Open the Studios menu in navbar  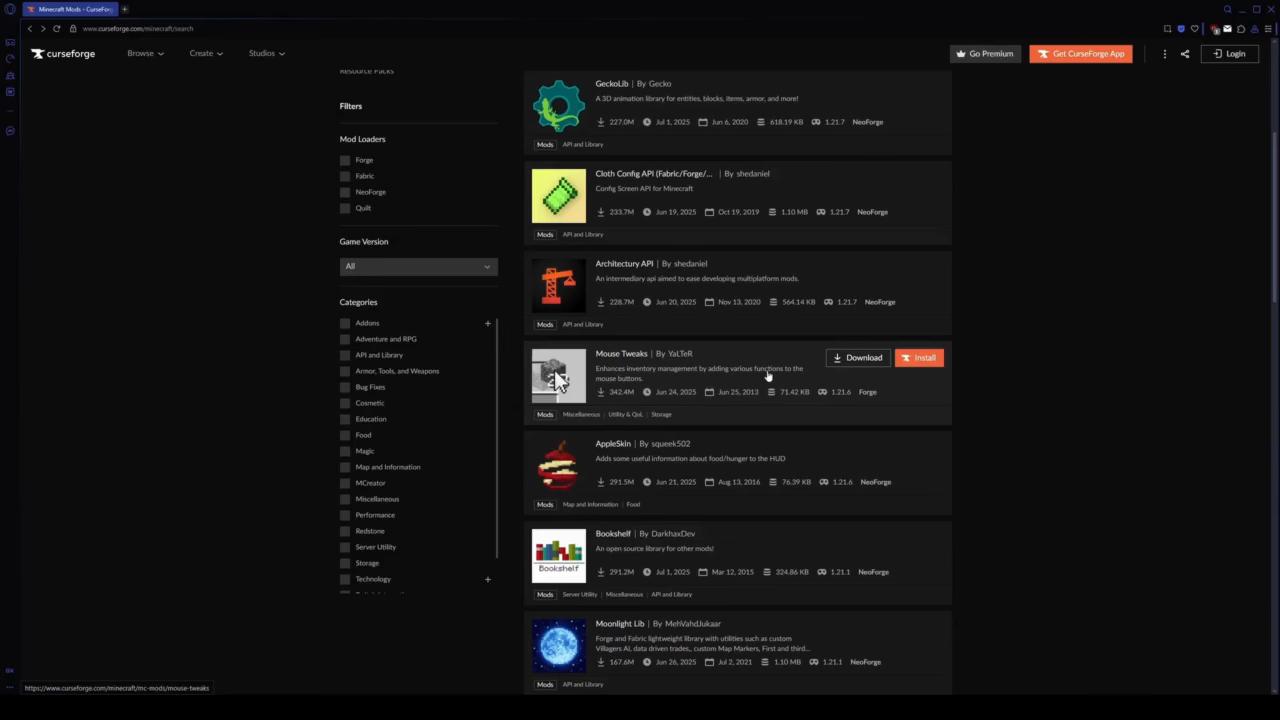(x=266, y=54)
